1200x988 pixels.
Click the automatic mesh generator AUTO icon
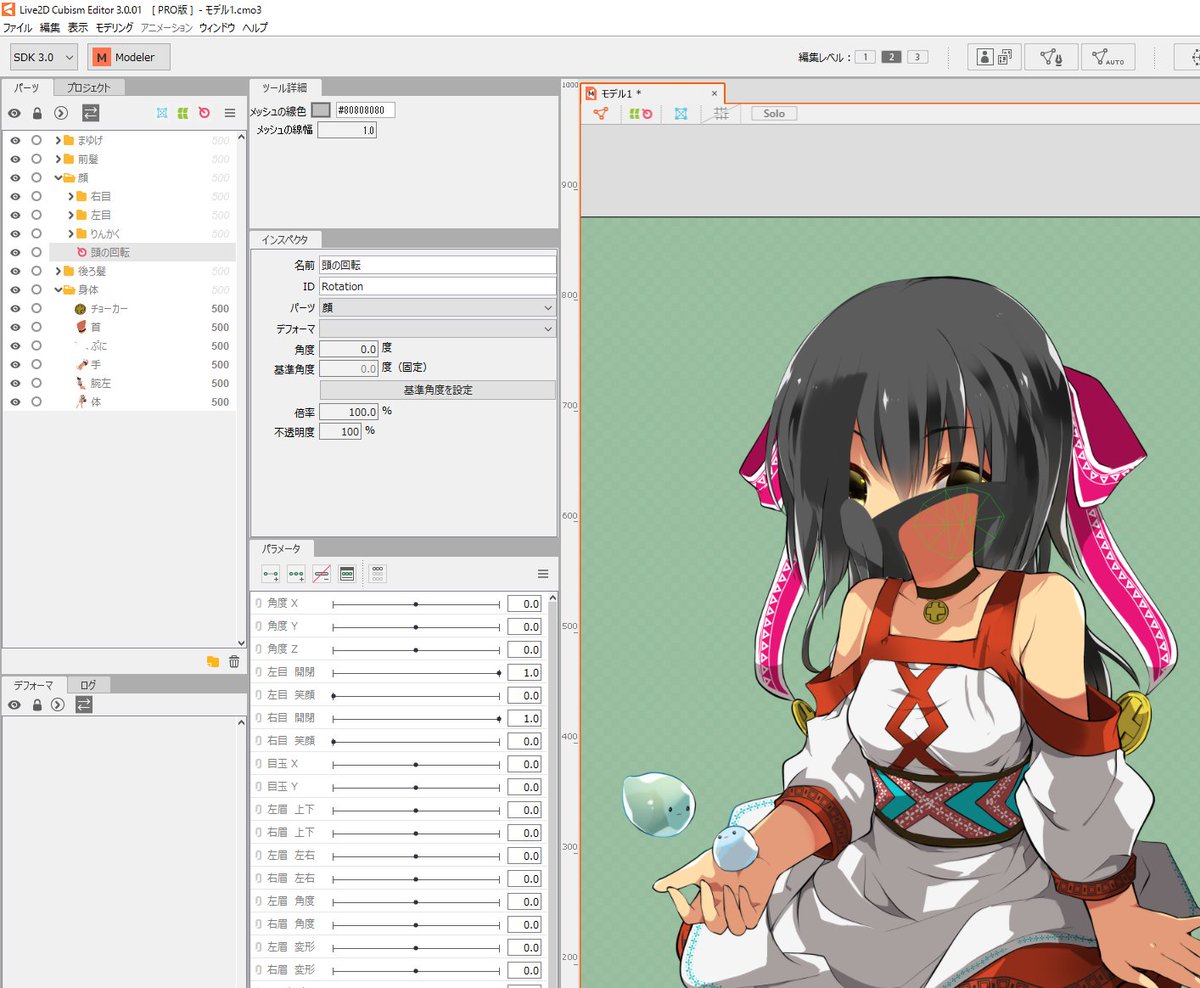pos(1108,57)
